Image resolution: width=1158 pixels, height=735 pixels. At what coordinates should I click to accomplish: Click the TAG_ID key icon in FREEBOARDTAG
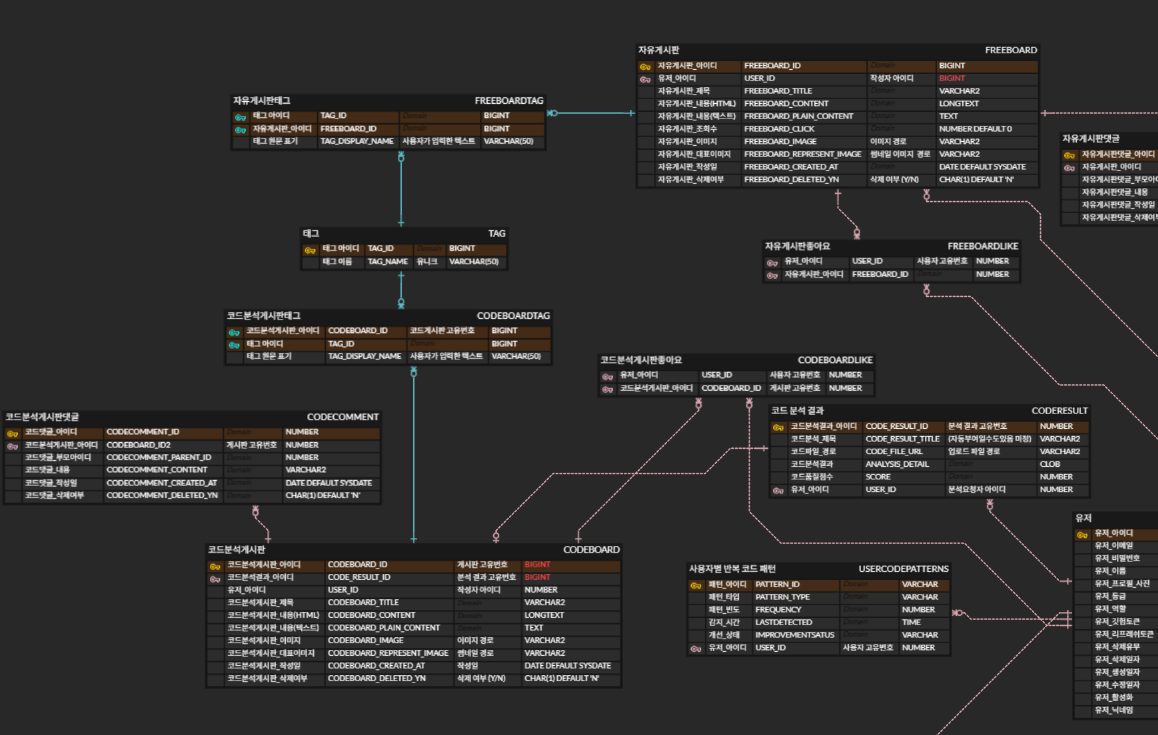[241, 117]
